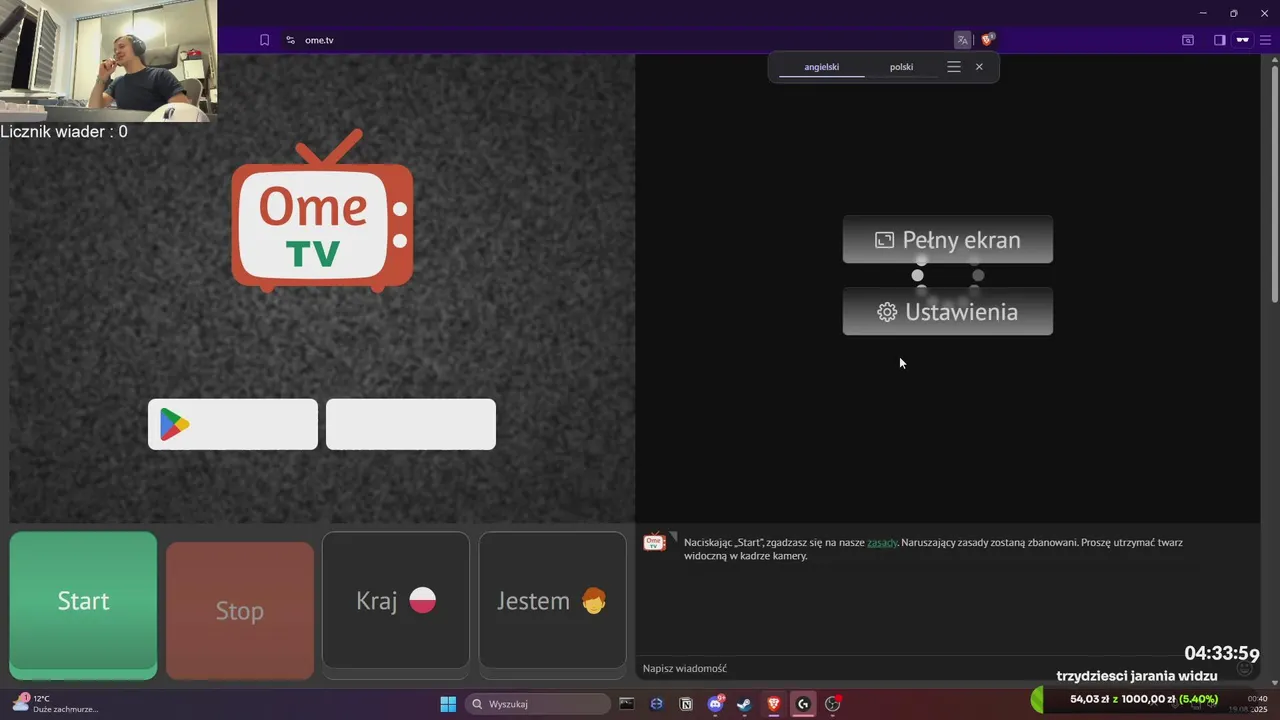Screen dimensions: 1280x720
Task: Click the Ome TV logo
Action: click(322, 212)
